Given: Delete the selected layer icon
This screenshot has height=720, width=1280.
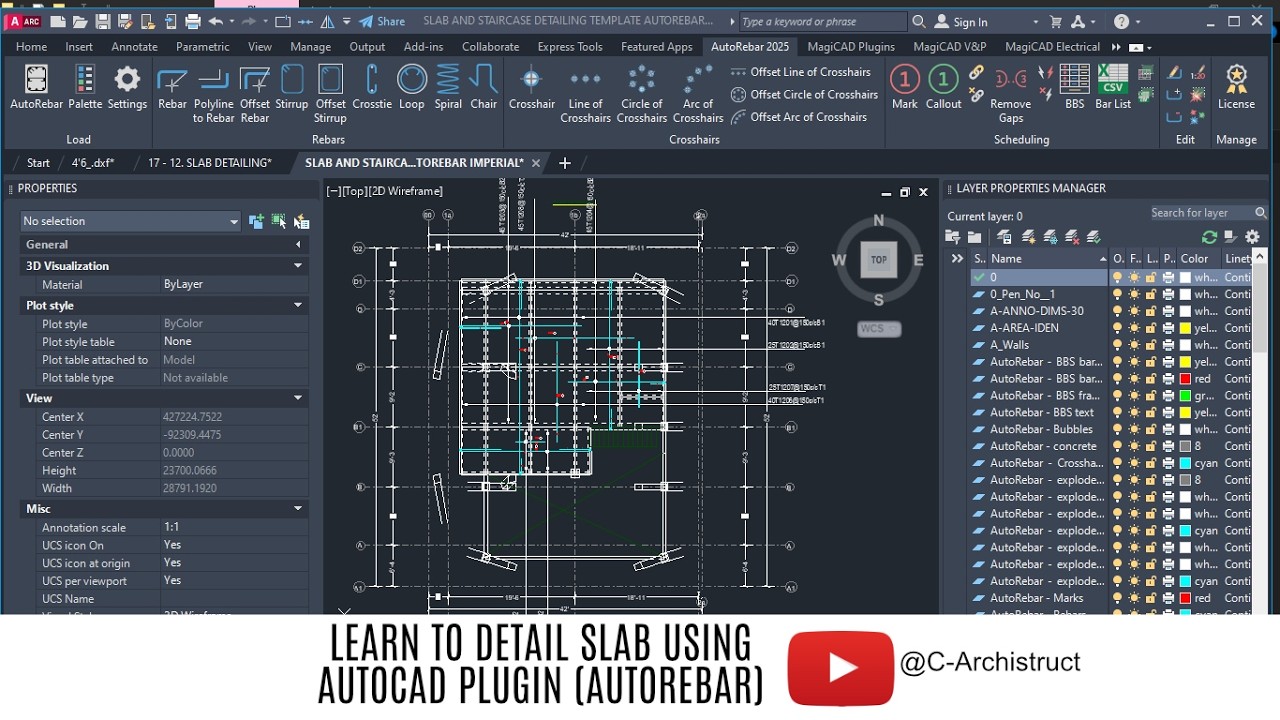Looking at the screenshot, I should [1072, 237].
